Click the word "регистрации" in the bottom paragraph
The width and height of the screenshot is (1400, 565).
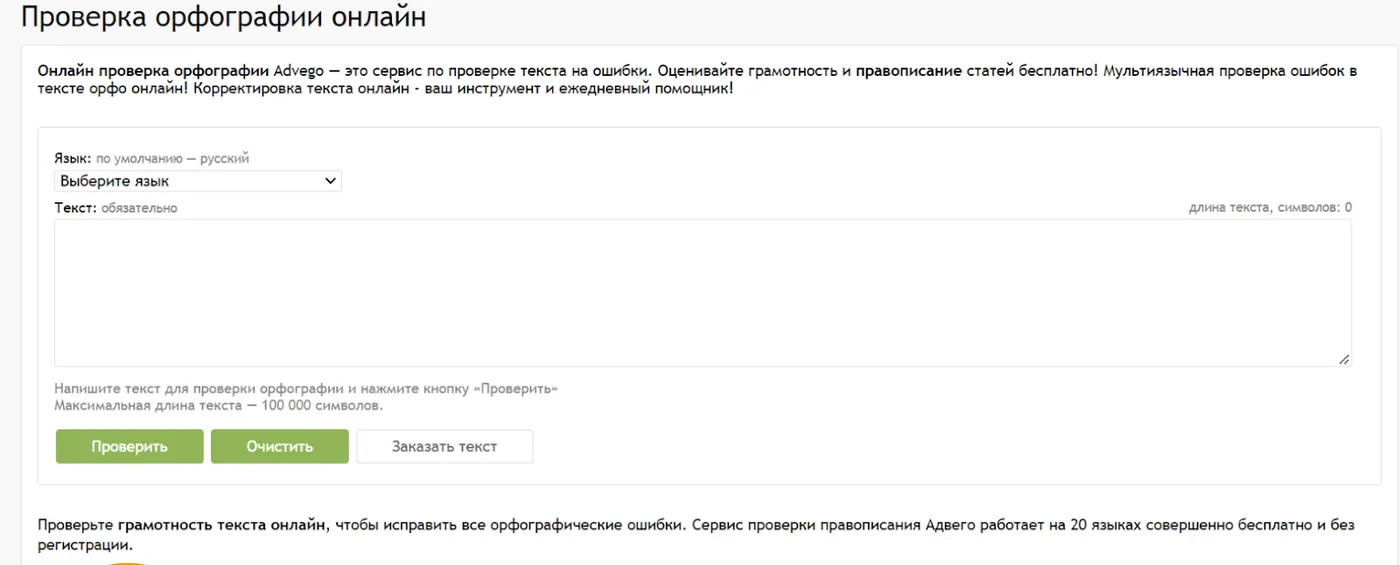click(x=84, y=546)
